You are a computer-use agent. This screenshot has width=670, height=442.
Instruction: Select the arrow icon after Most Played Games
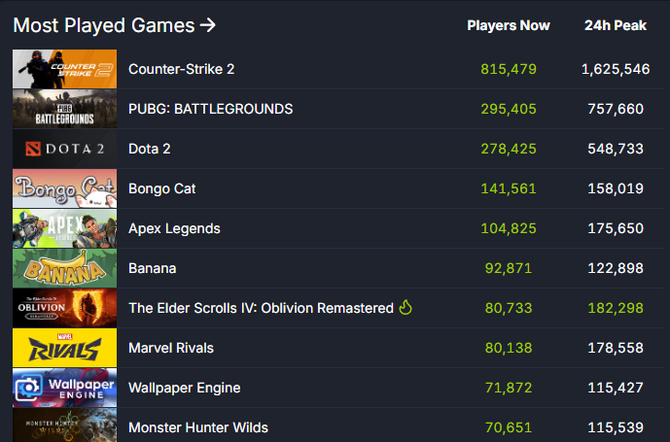[208, 25]
